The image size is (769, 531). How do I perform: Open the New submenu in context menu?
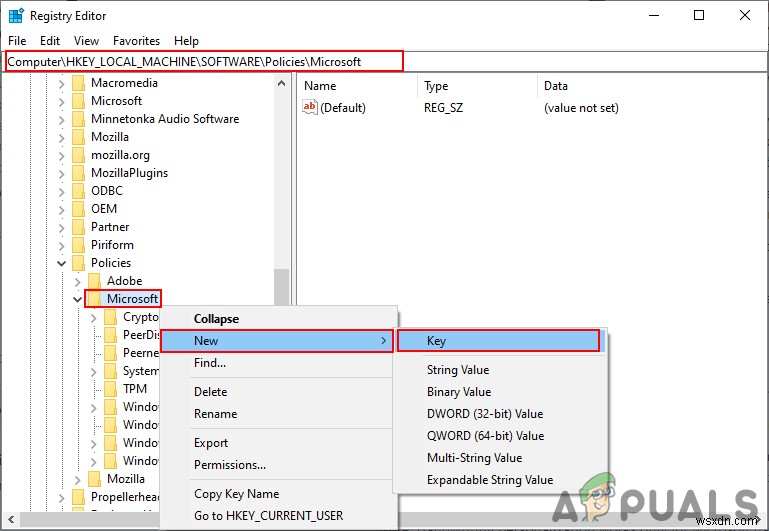click(x=277, y=341)
